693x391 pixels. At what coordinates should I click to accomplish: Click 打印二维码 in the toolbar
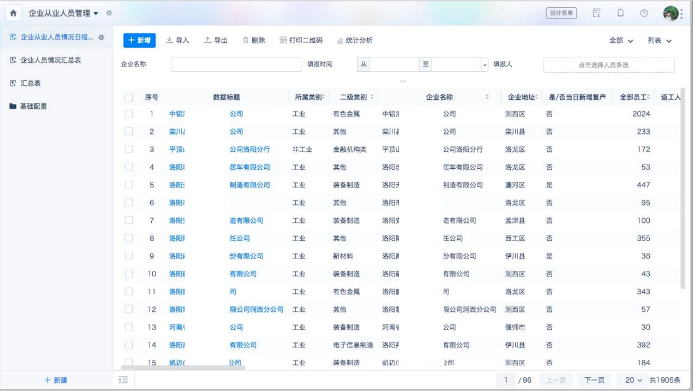[301, 40]
